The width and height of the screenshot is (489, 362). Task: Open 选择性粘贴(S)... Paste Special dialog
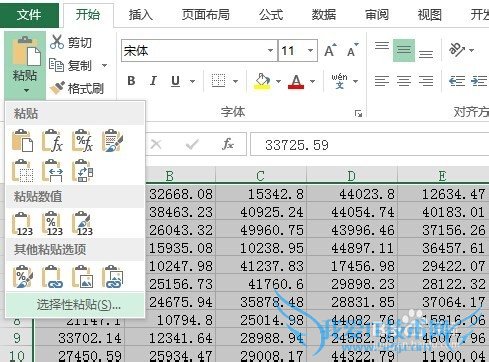[x=75, y=305]
